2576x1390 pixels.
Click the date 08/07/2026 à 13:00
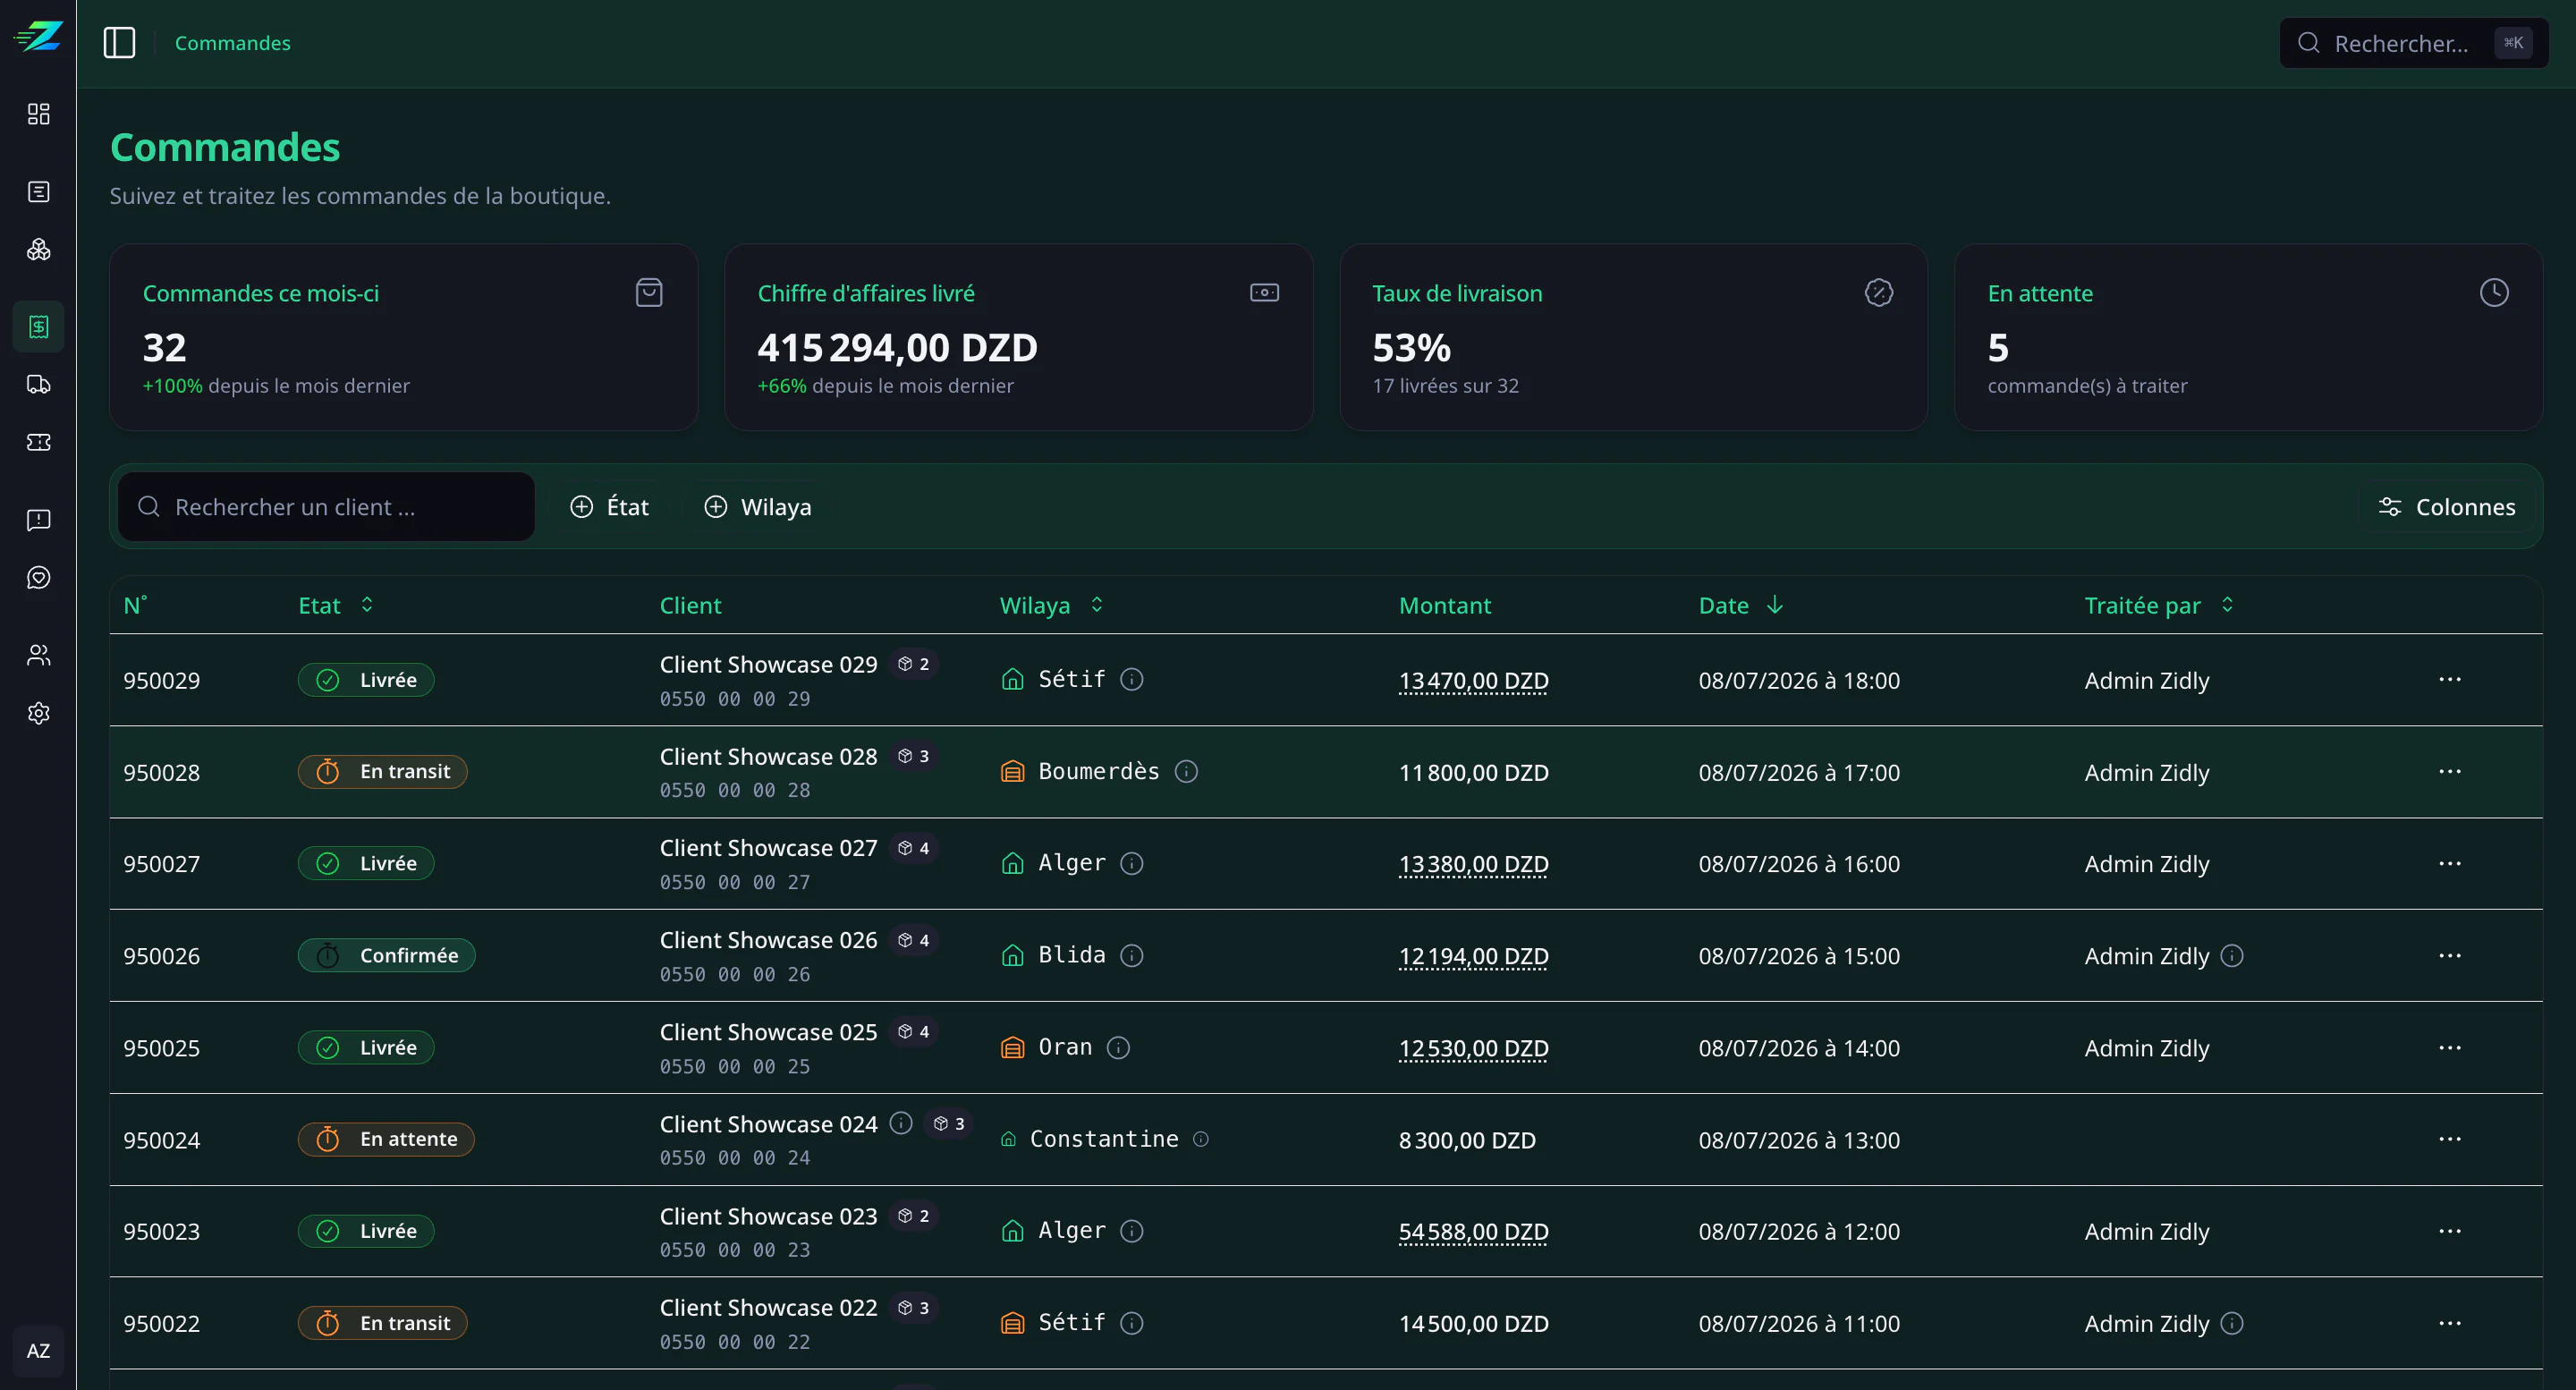(1799, 1139)
